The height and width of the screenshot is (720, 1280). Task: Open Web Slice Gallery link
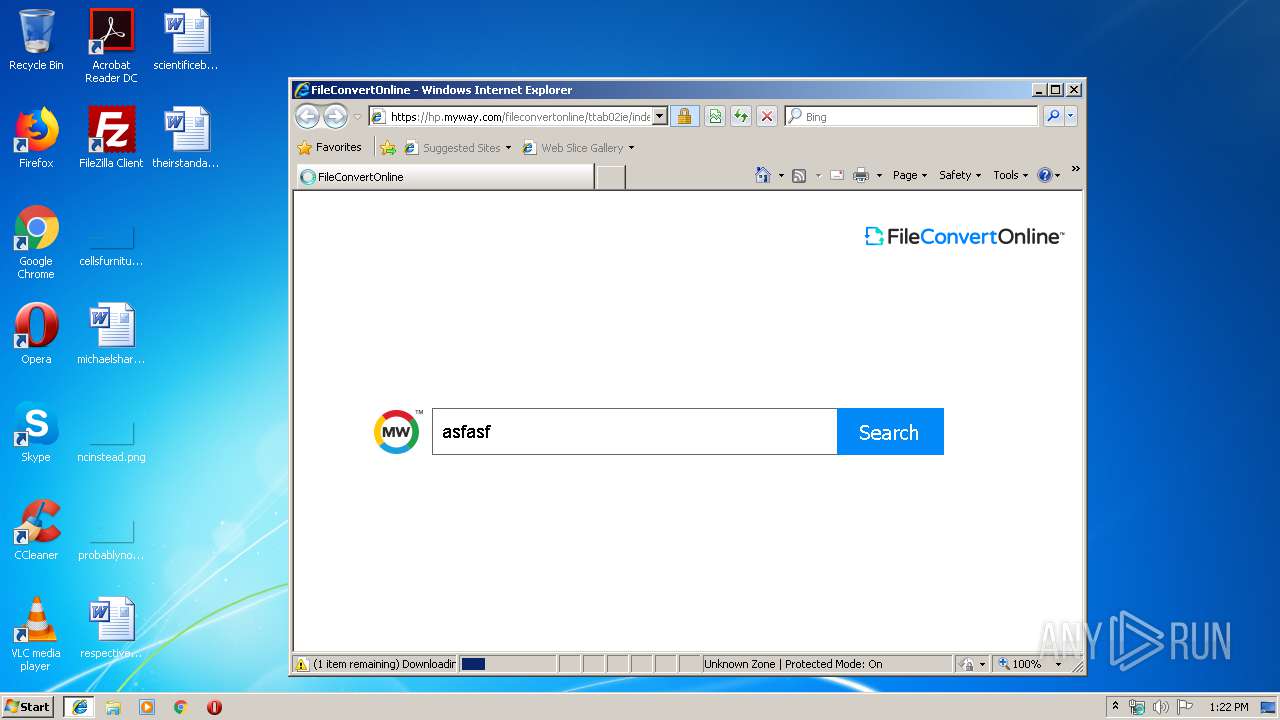pyautogui.click(x=578, y=148)
